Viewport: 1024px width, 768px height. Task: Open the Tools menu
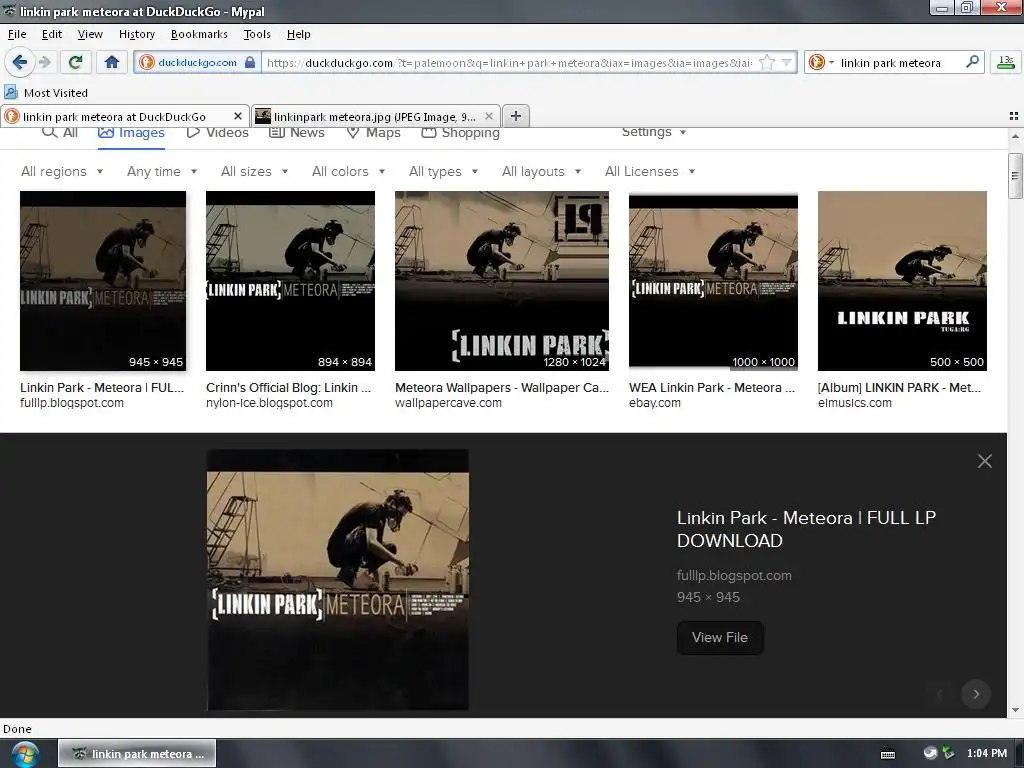point(257,34)
